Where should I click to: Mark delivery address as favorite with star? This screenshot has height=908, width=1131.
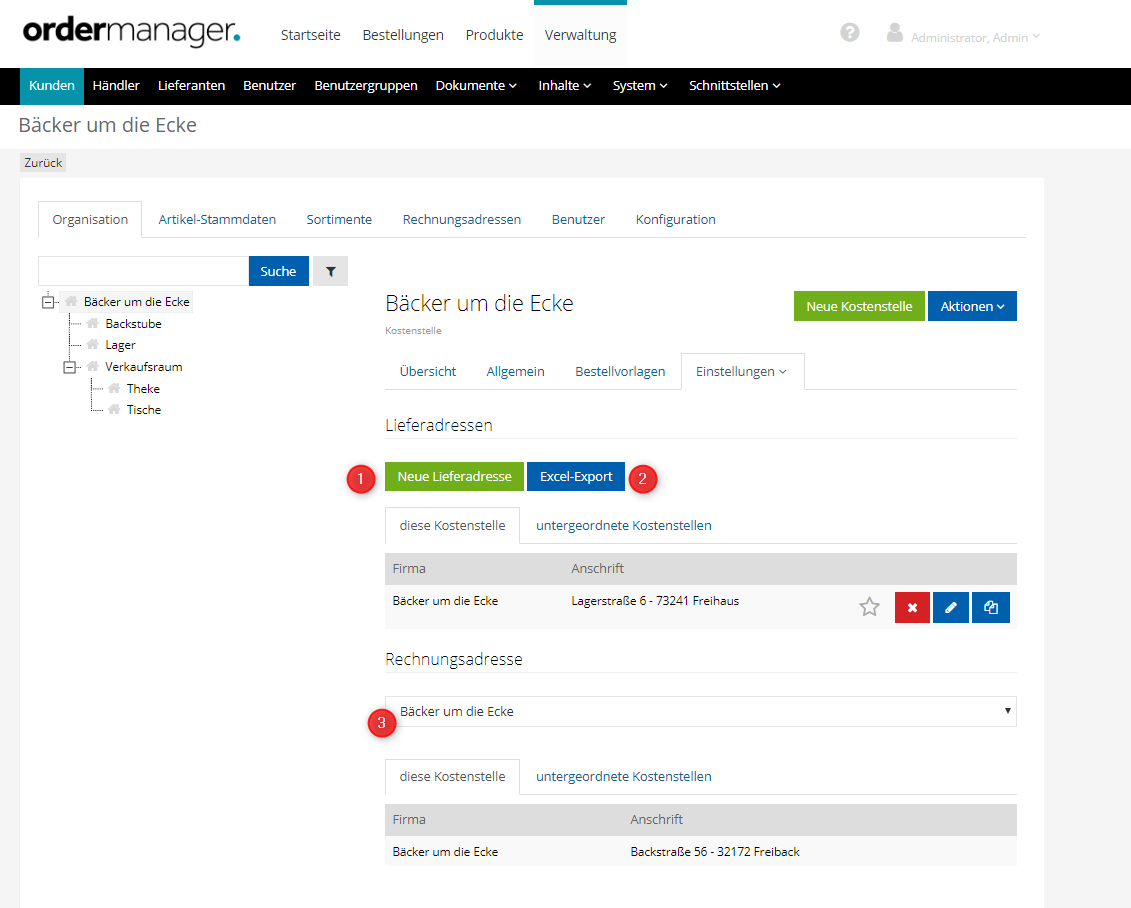(x=869, y=607)
